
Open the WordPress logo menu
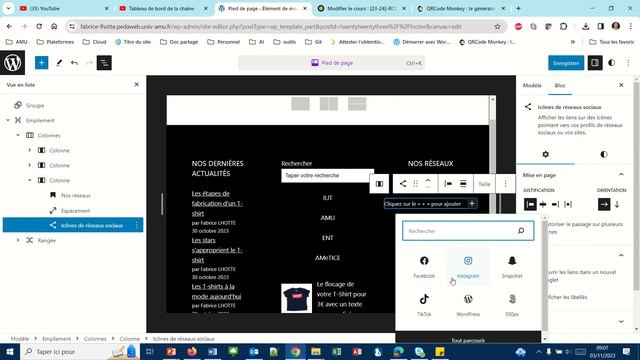coord(12,63)
